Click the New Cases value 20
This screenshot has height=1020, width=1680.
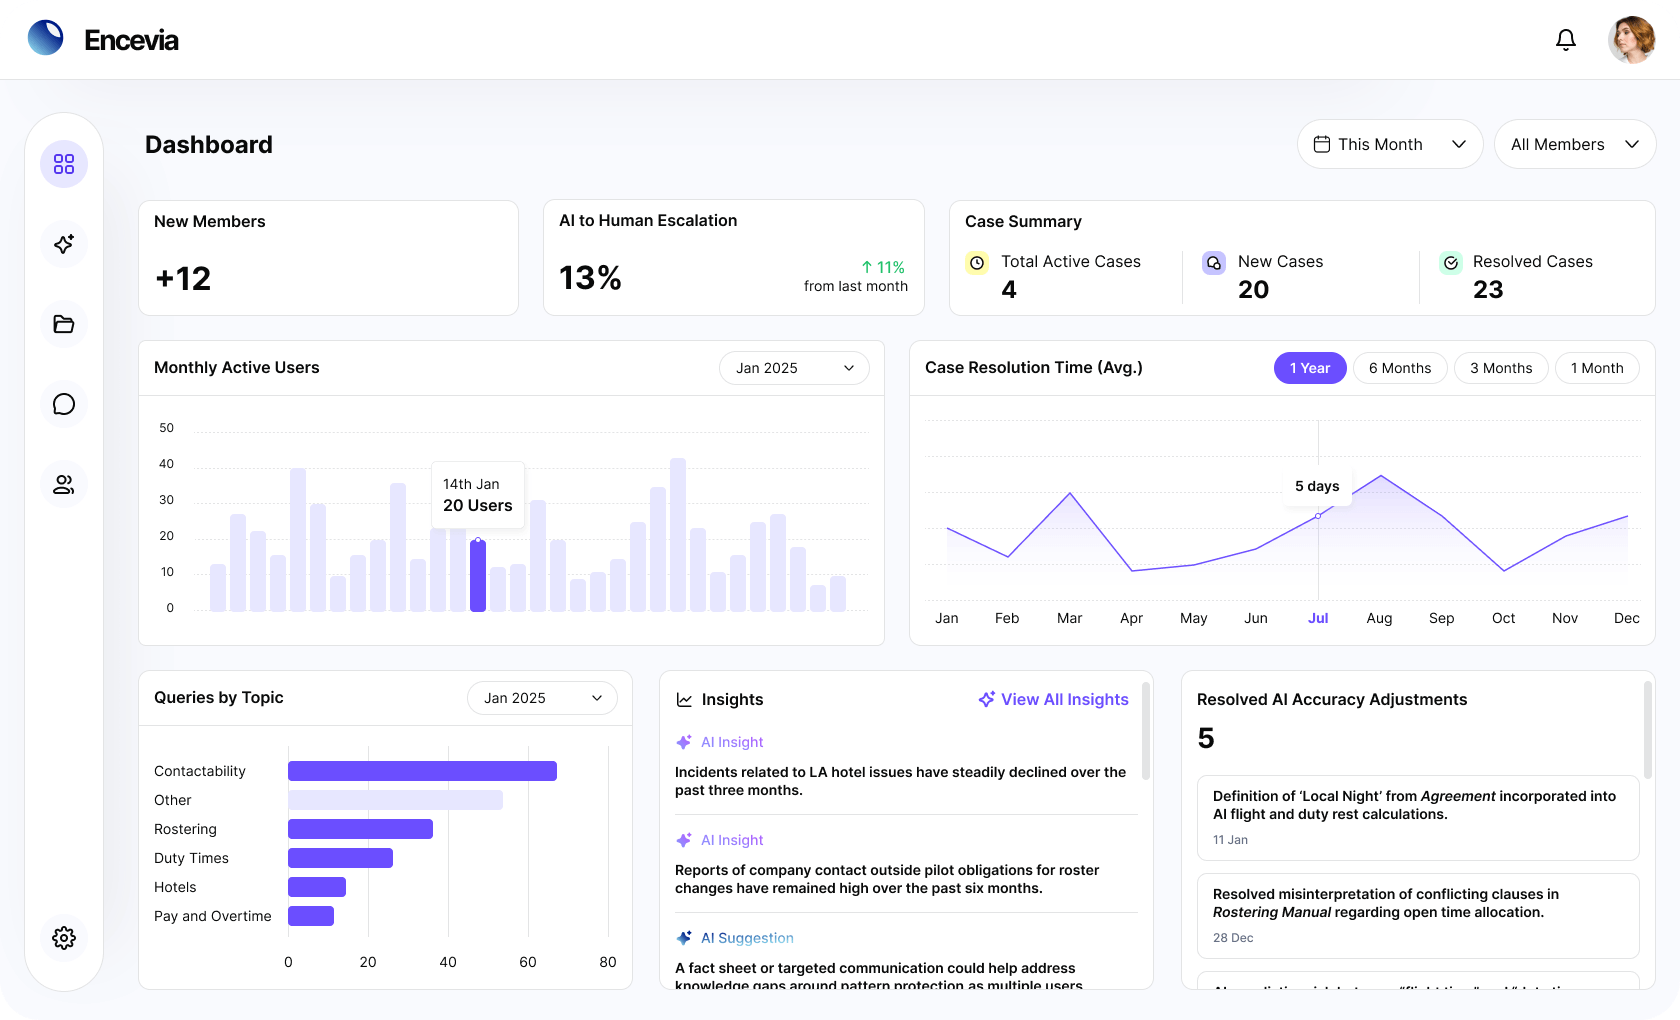point(1253,290)
